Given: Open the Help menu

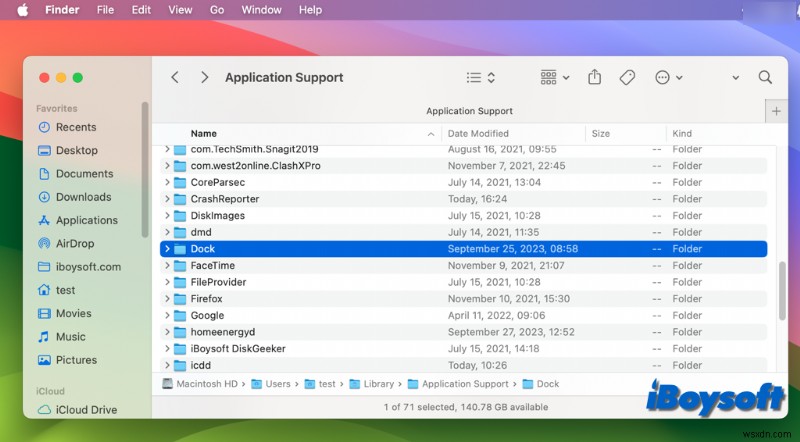Looking at the screenshot, I should 310,10.
